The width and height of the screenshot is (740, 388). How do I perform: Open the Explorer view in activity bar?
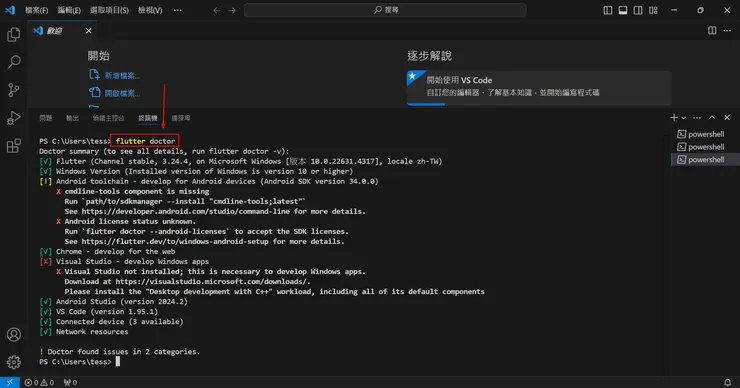tap(14, 34)
